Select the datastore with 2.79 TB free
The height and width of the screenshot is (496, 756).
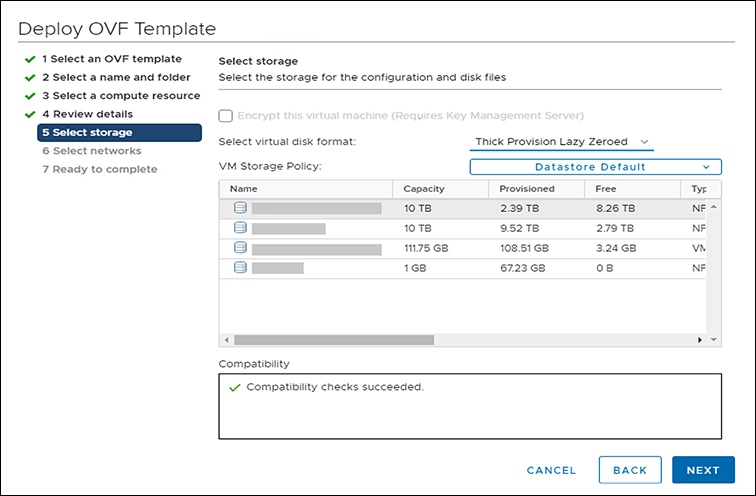point(463,228)
